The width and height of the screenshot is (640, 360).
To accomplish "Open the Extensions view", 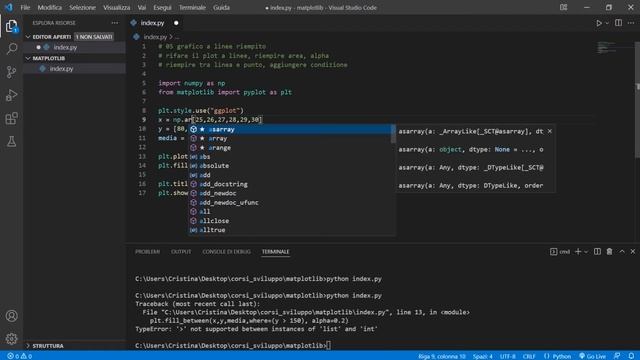I will 11,118.
